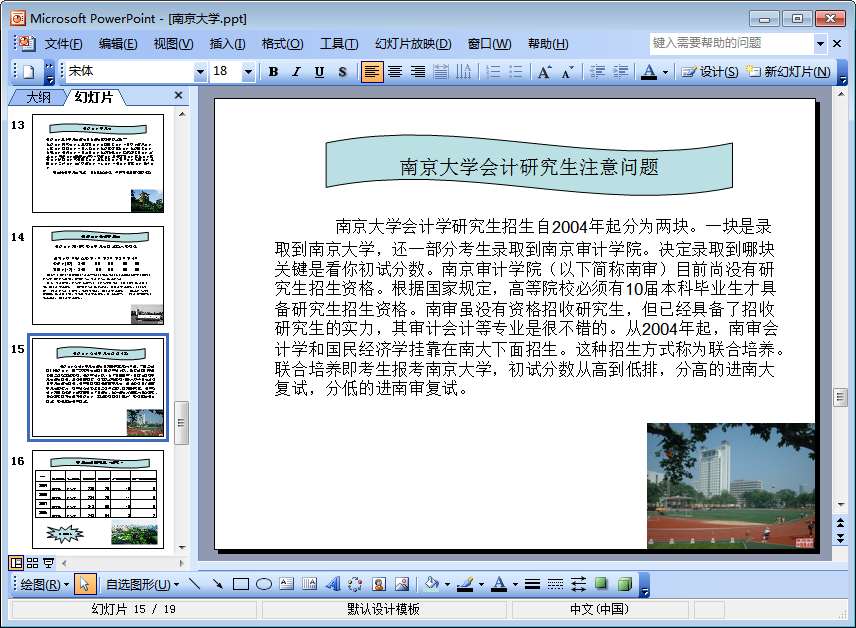The image size is (856, 628).
Task: Open the fill color dropdown arrow
Action: pos(447,584)
